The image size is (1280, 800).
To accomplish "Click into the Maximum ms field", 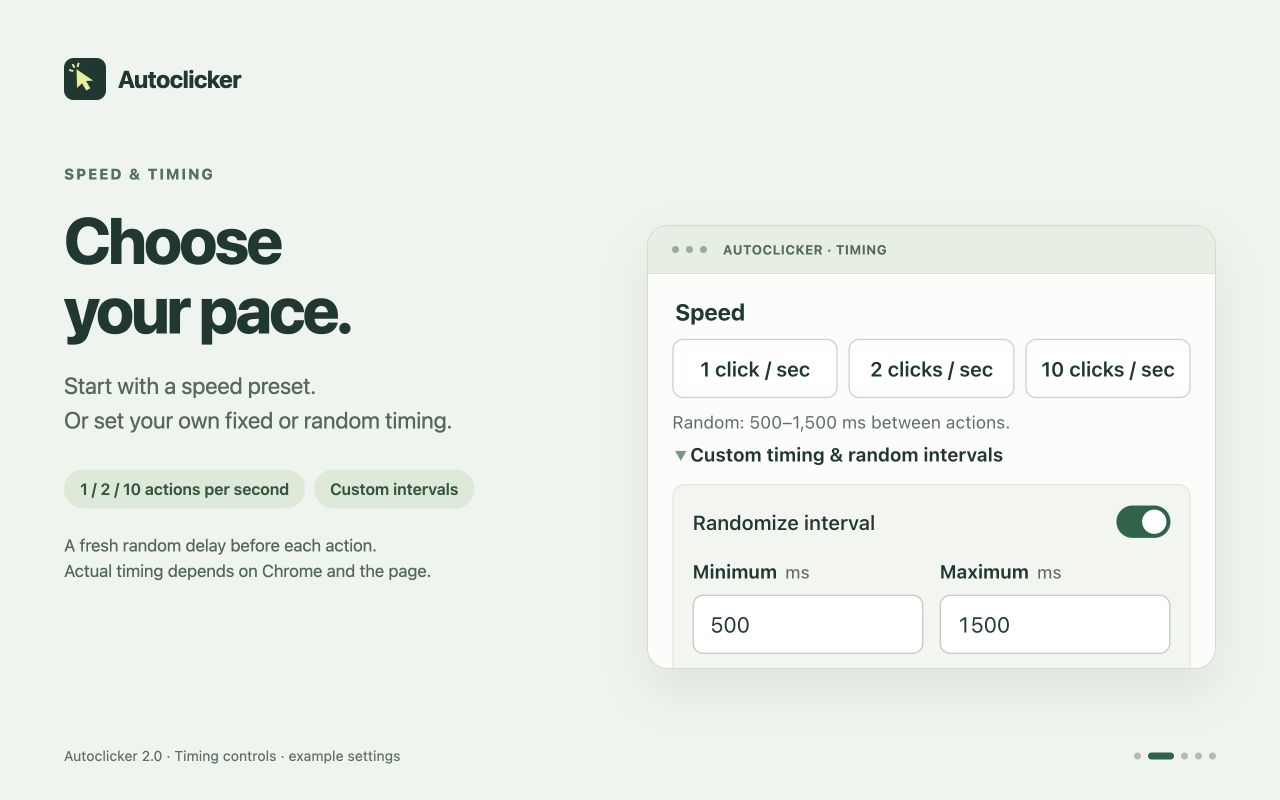I will [1055, 625].
